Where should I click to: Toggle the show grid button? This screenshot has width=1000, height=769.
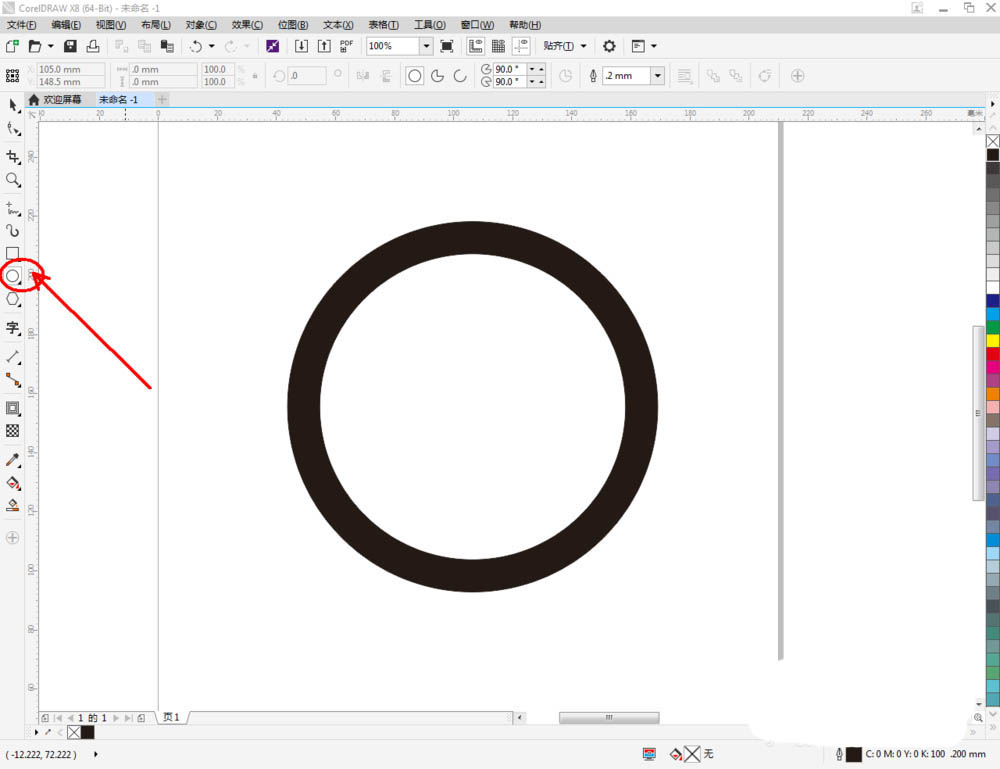[498, 46]
